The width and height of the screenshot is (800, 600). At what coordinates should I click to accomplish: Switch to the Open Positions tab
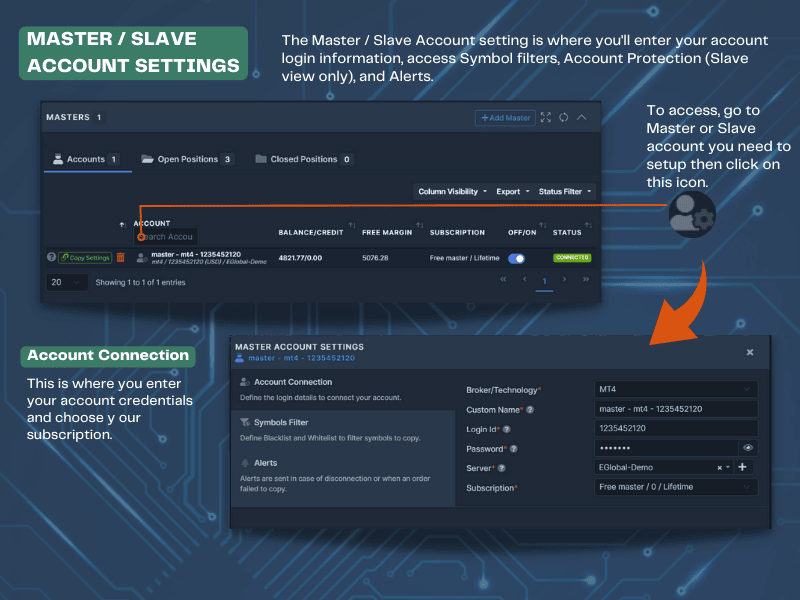point(187,159)
